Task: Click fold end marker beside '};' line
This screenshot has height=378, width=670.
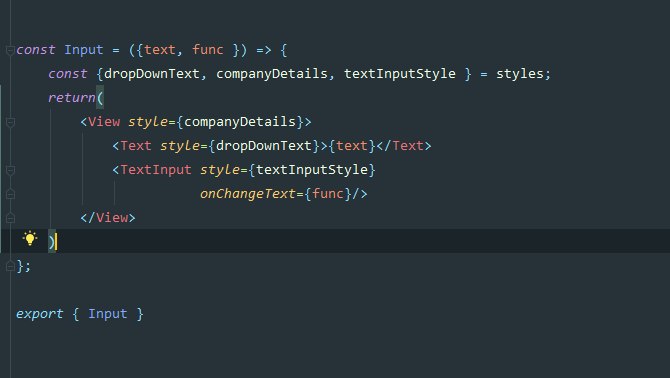Action: (10, 267)
